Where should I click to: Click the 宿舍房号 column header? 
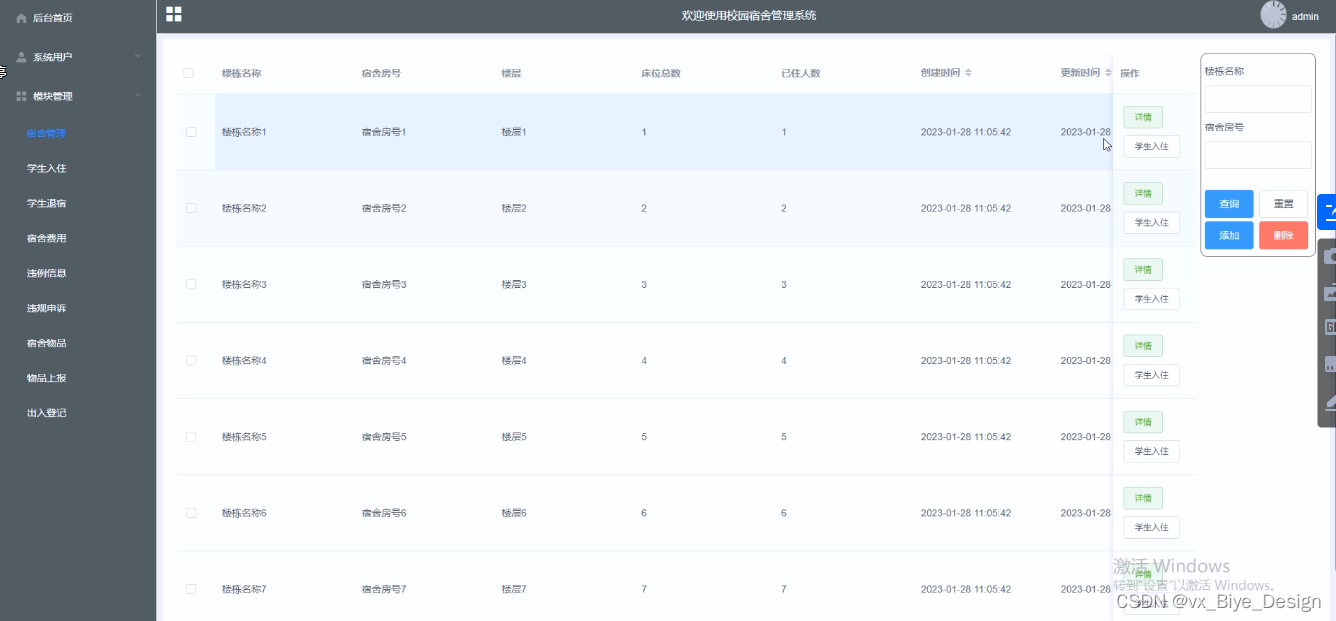382,73
